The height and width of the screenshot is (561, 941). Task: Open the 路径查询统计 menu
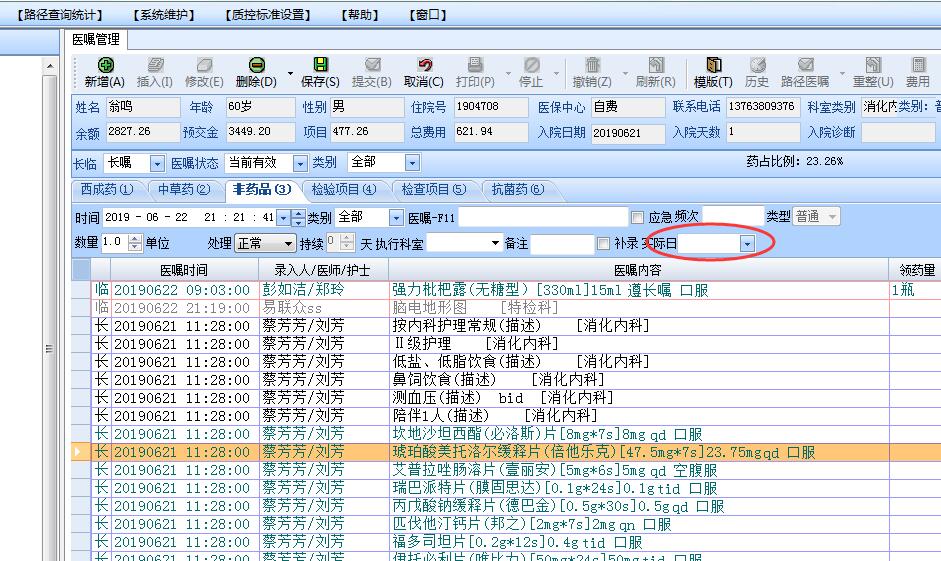(59, 14)
